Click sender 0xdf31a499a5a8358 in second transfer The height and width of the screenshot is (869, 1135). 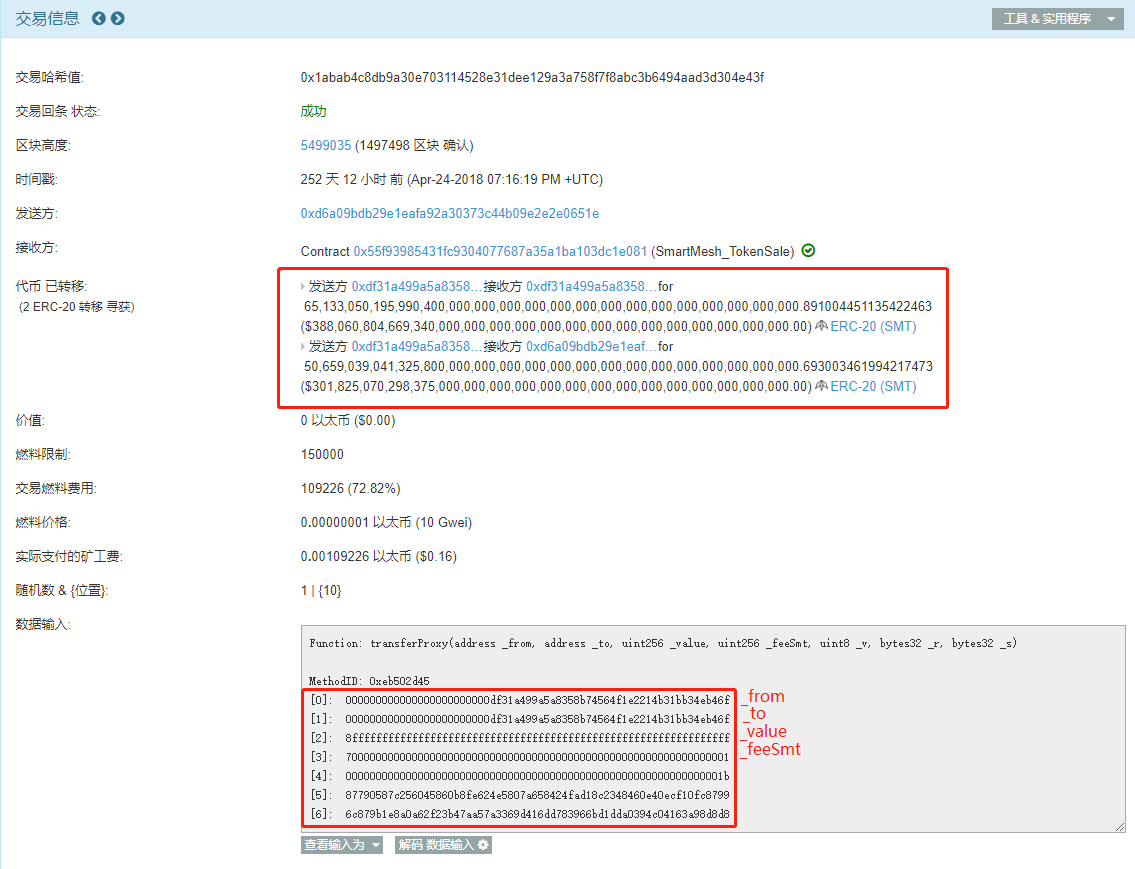tap(416, 347)
